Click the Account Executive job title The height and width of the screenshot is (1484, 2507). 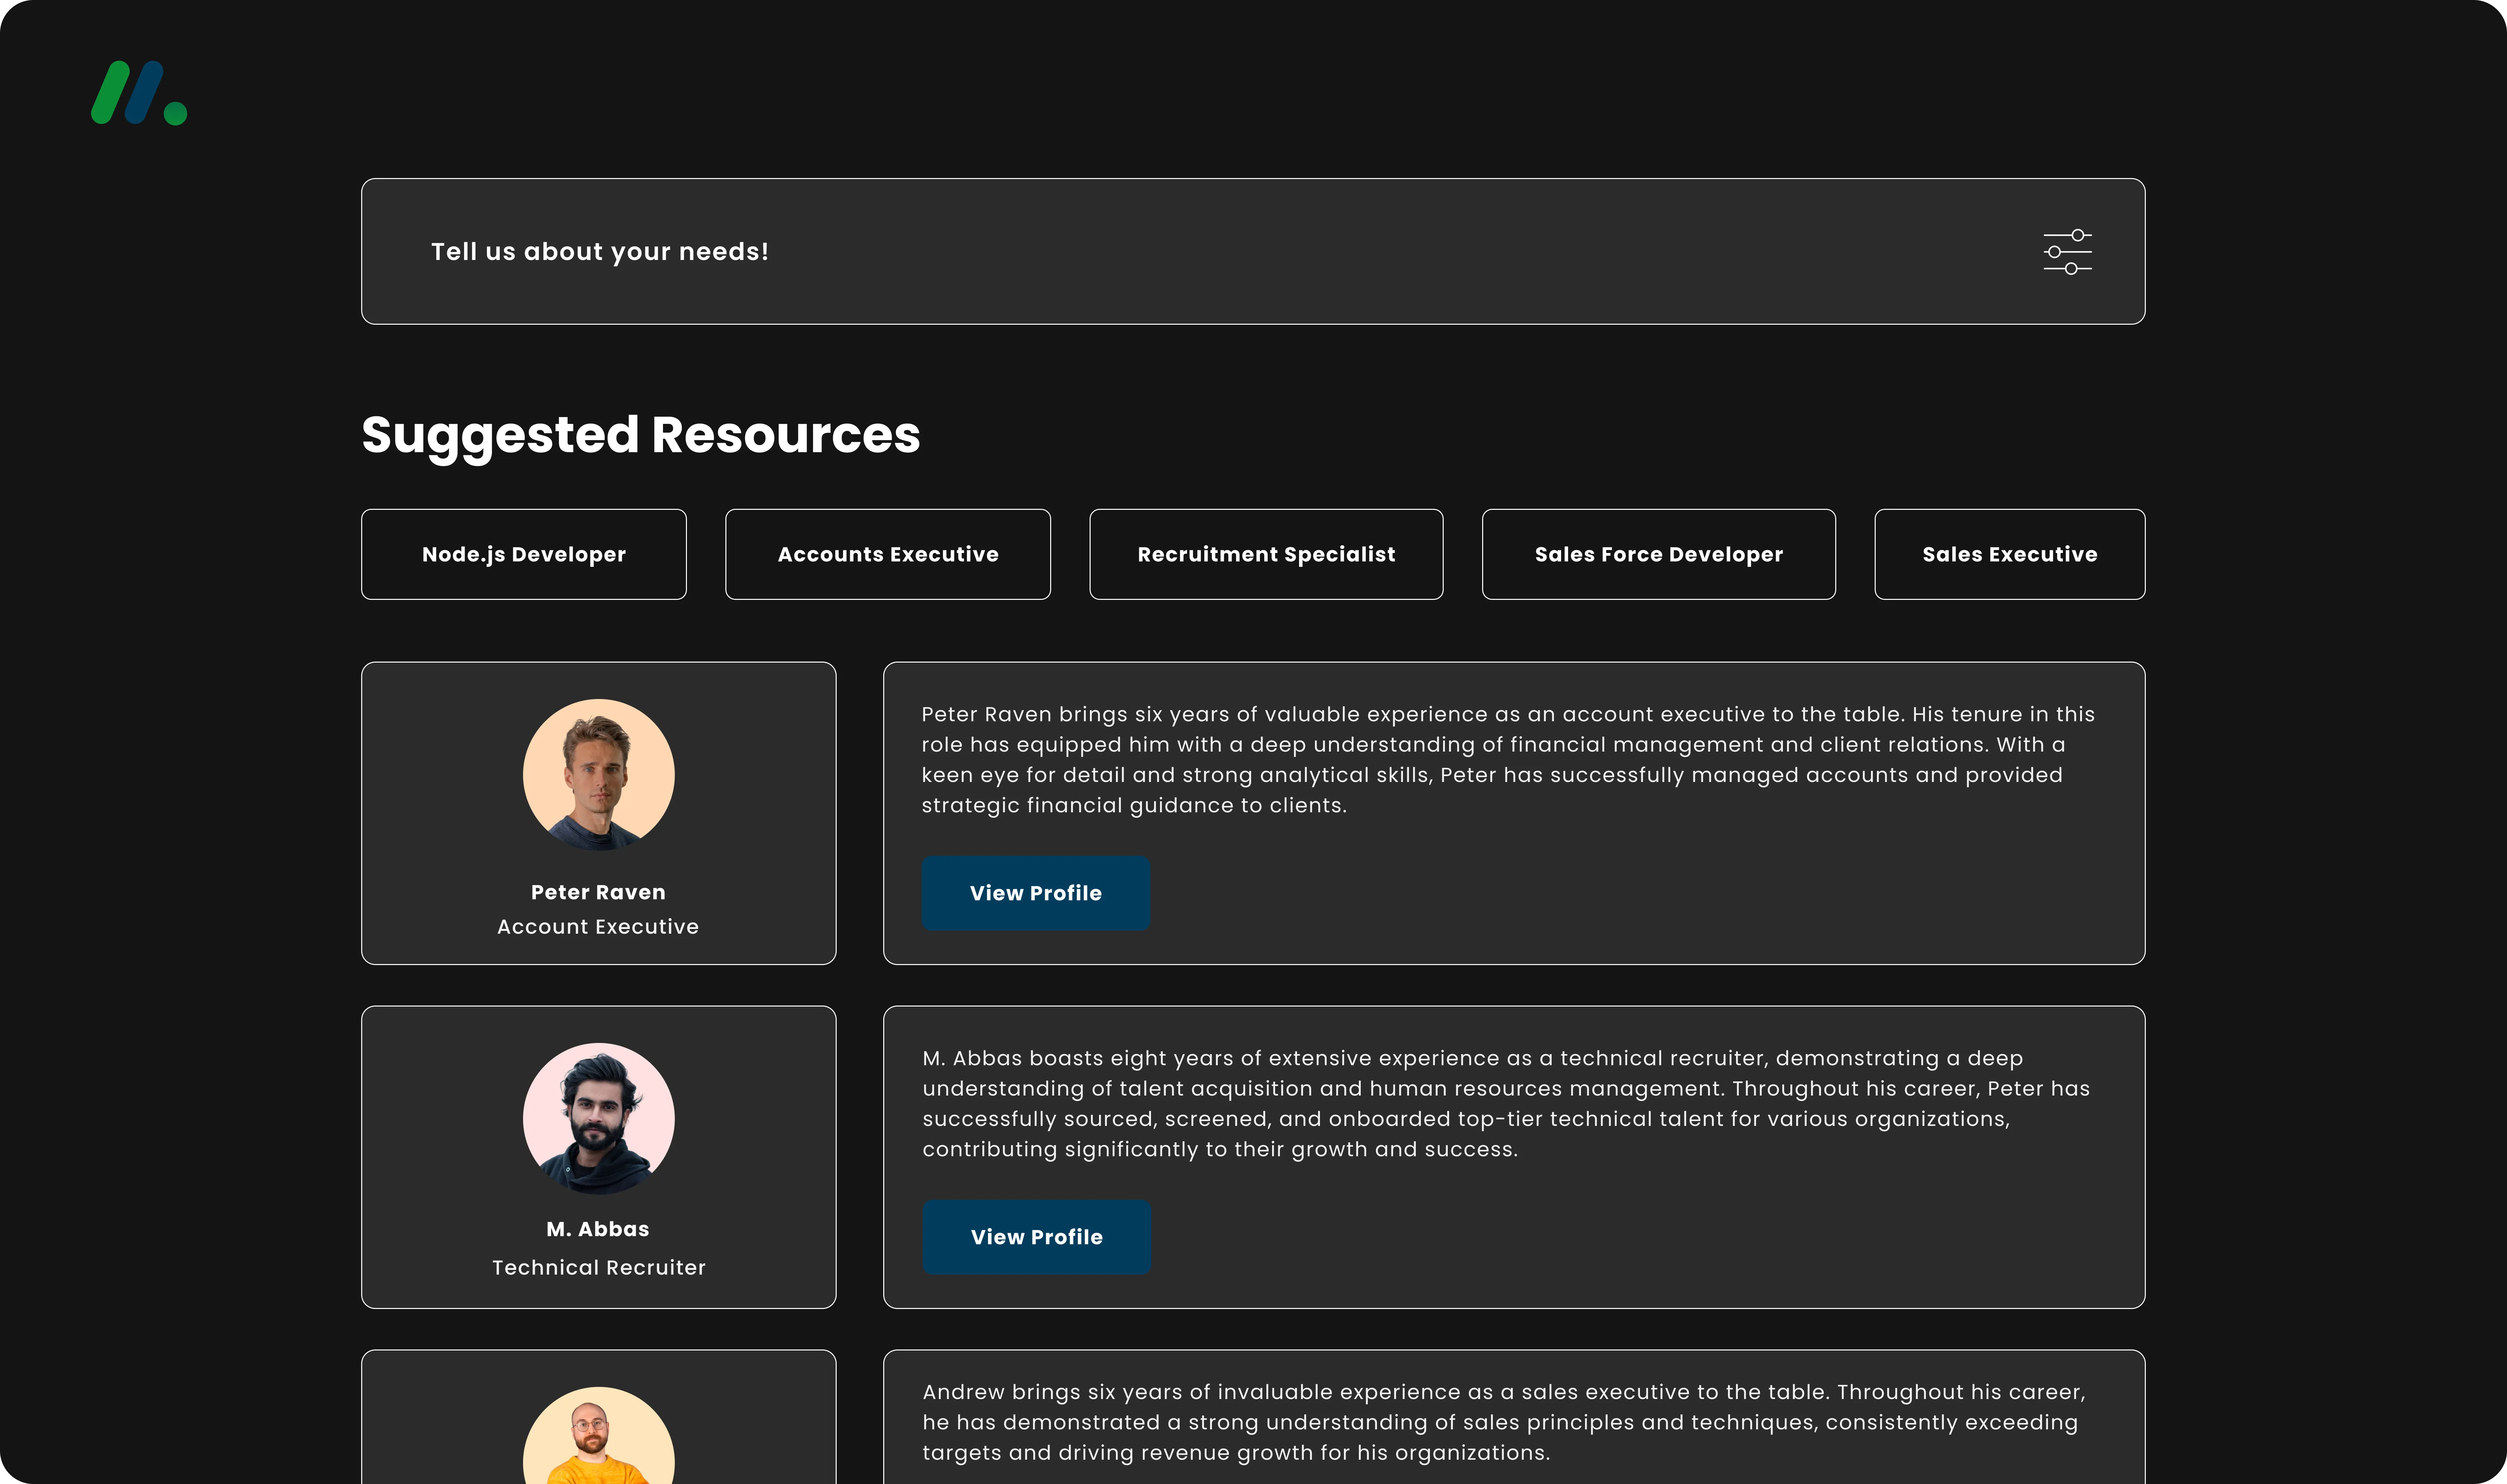click(598, 927)
